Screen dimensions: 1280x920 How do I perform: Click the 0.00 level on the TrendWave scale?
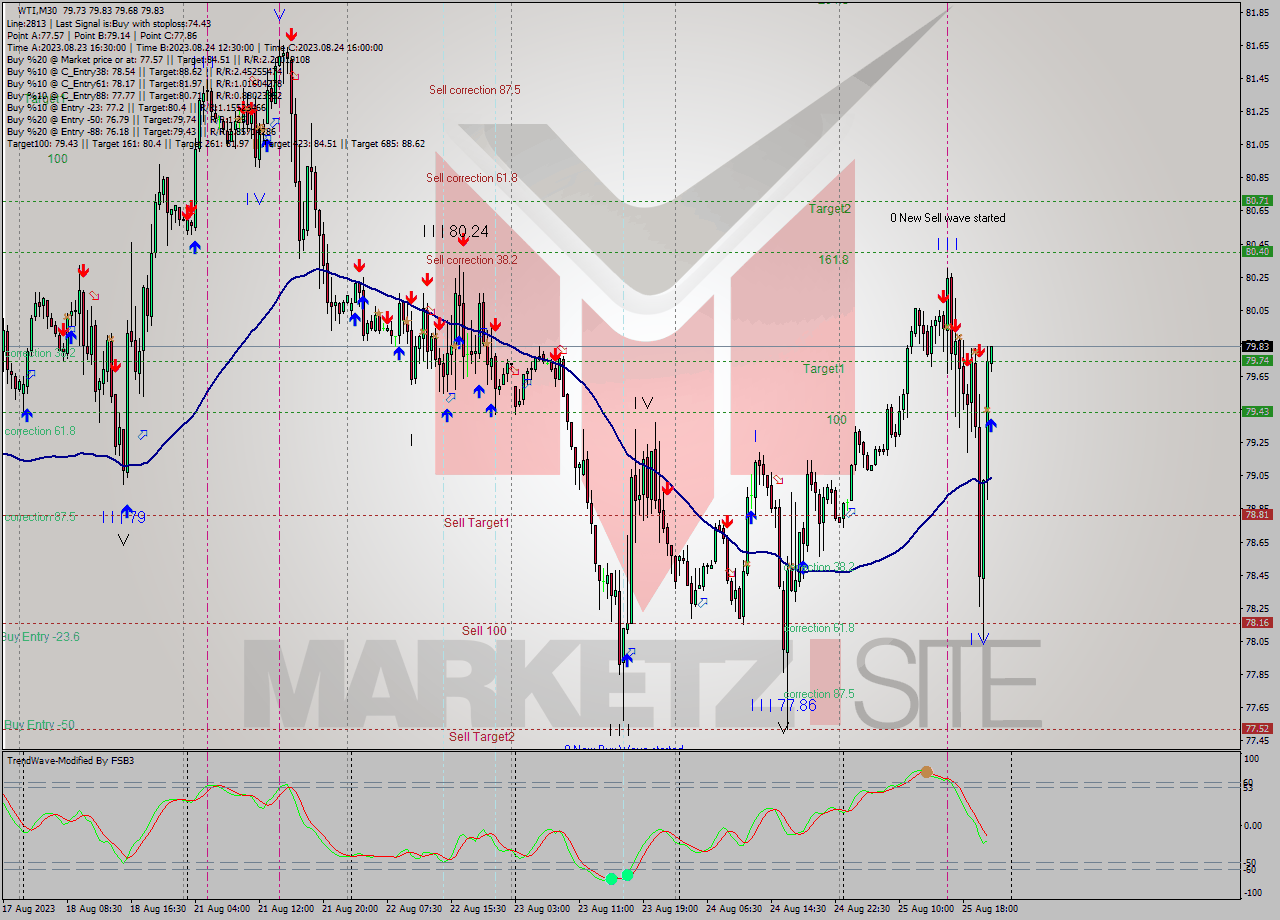[x=1255, y=825]
